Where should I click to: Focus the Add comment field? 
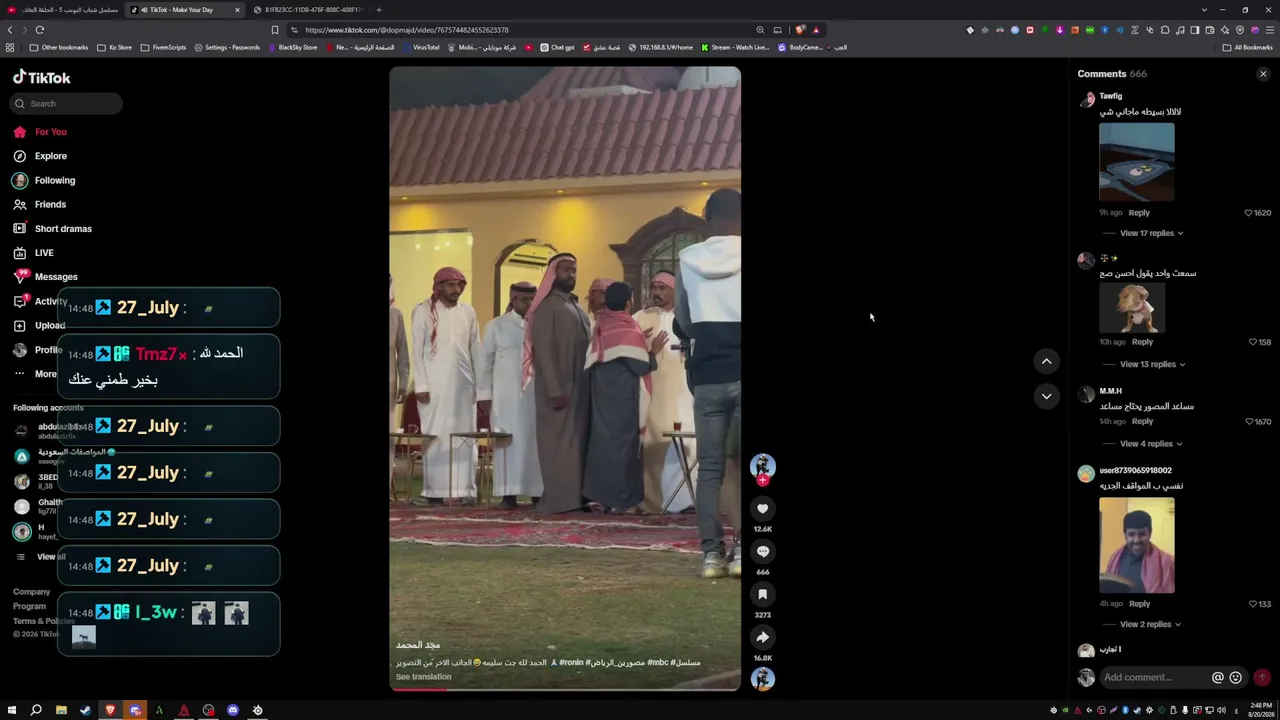tap(1154, 678)
